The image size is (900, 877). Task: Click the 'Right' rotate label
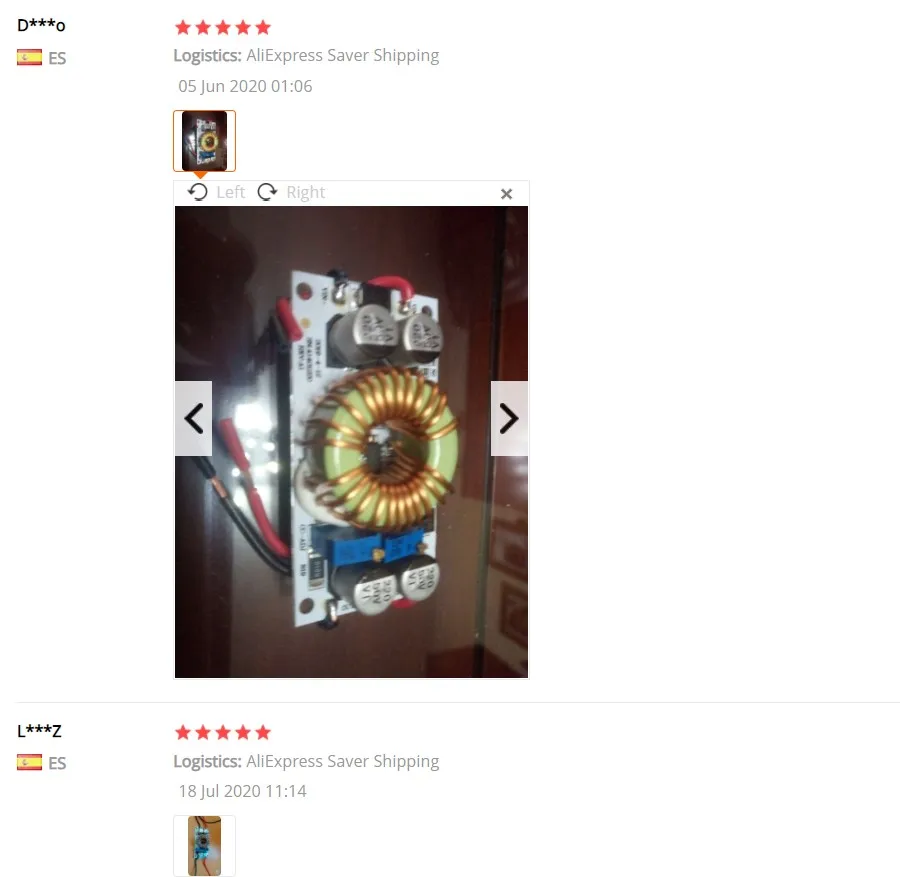coord(305,192)
